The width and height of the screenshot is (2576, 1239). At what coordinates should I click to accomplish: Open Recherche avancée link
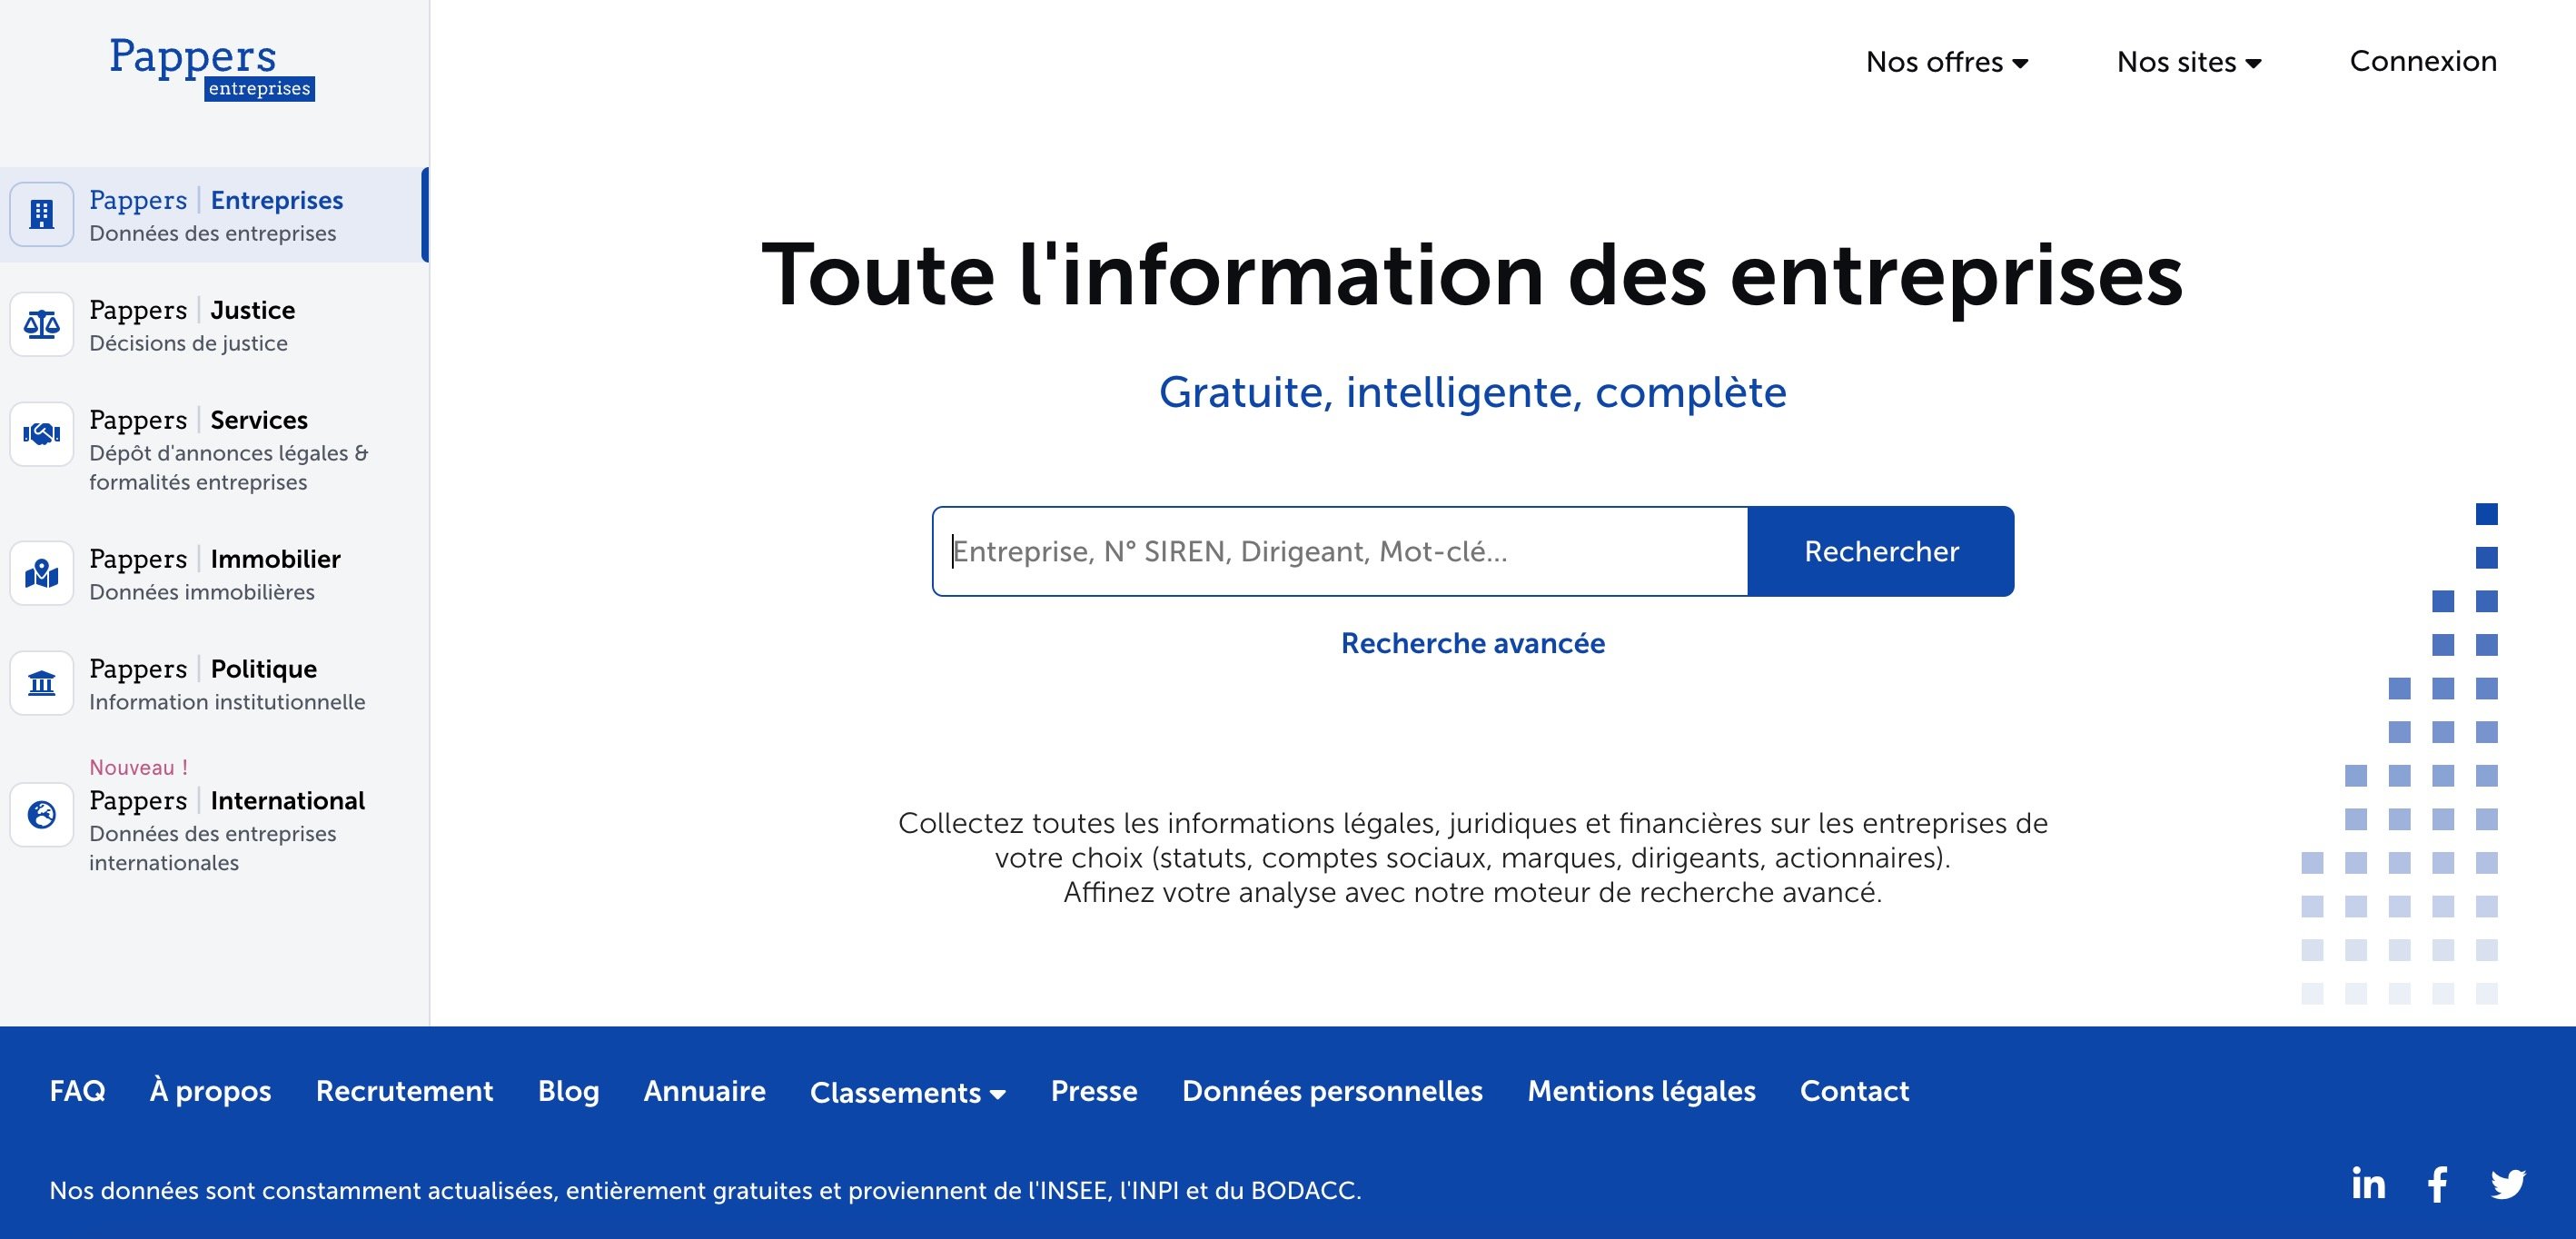pos(1472,643)
